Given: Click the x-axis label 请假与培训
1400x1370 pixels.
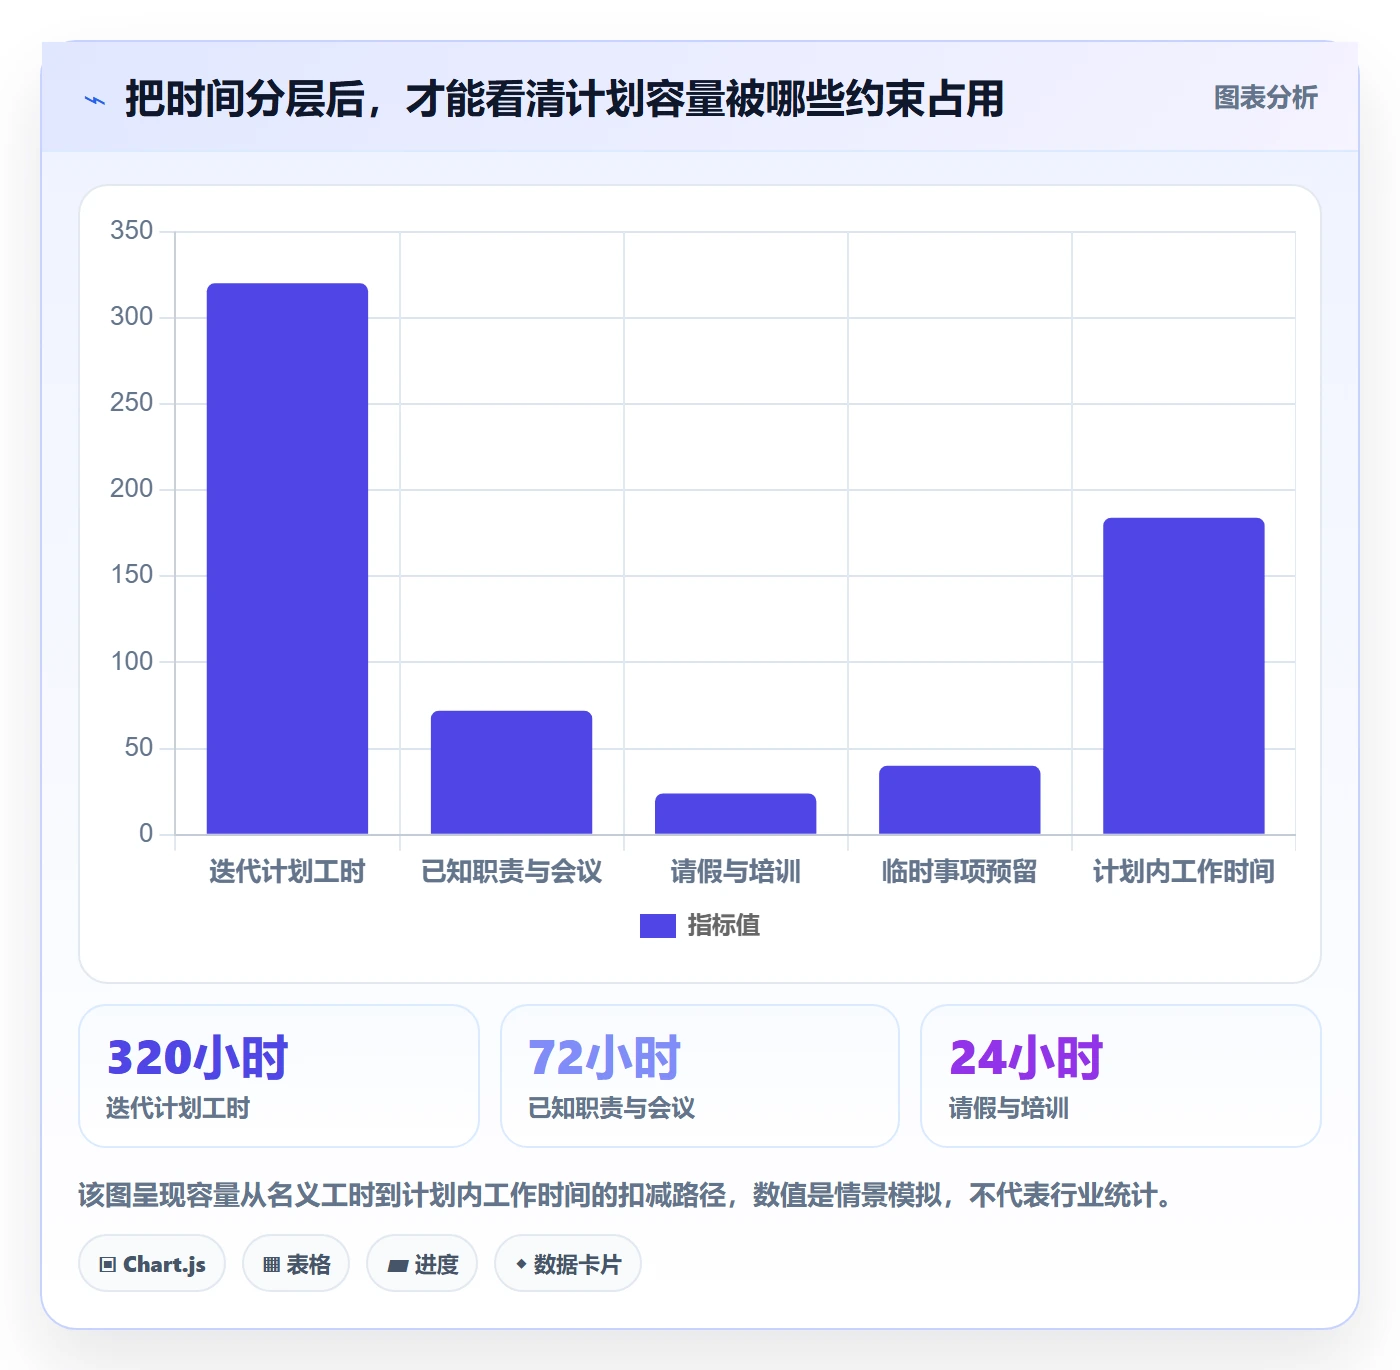Looking at the screenshot, I should 735,872.
